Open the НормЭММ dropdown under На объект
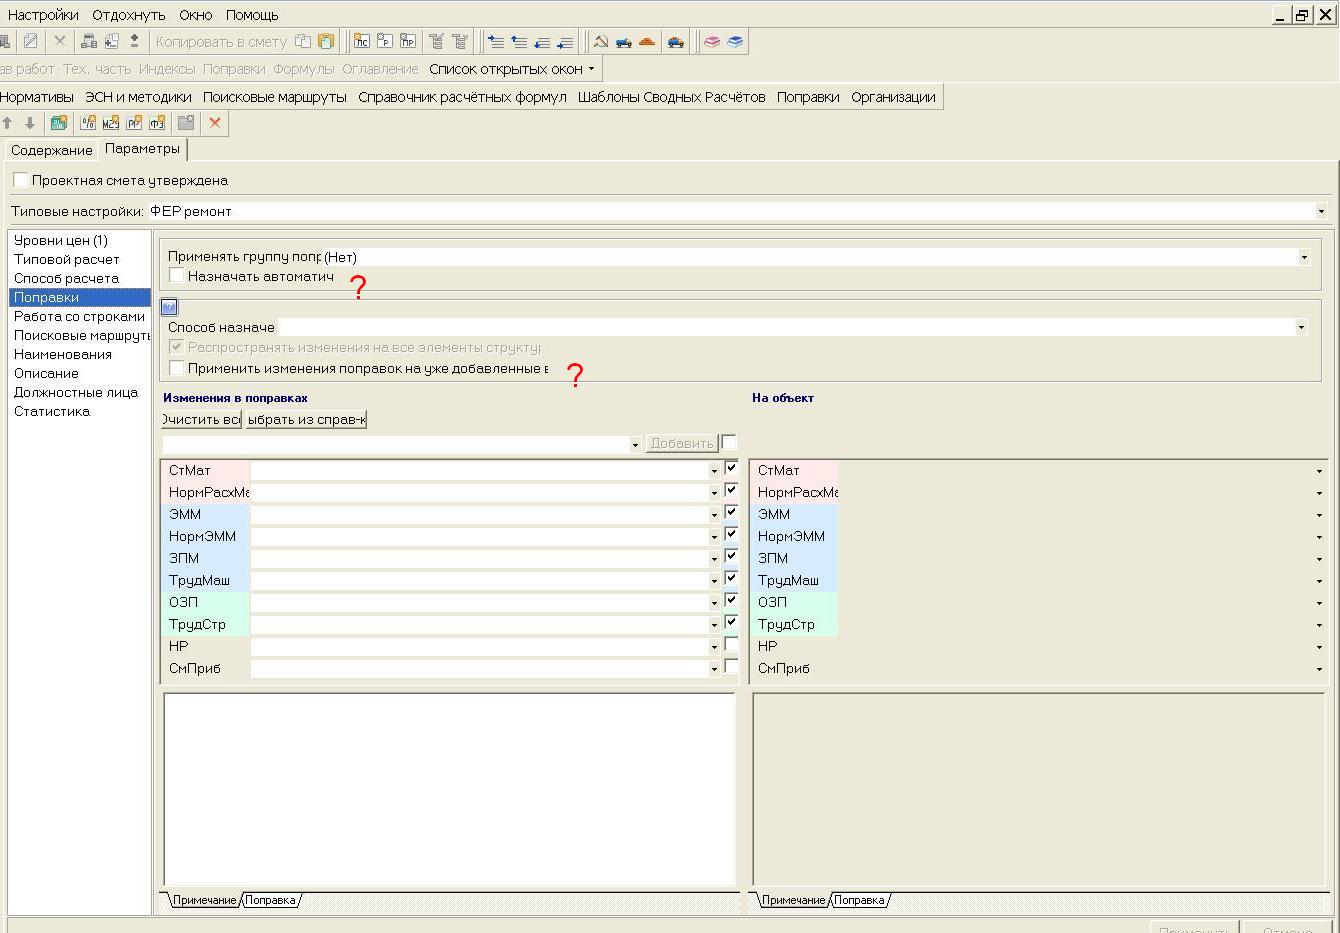 1319,537
